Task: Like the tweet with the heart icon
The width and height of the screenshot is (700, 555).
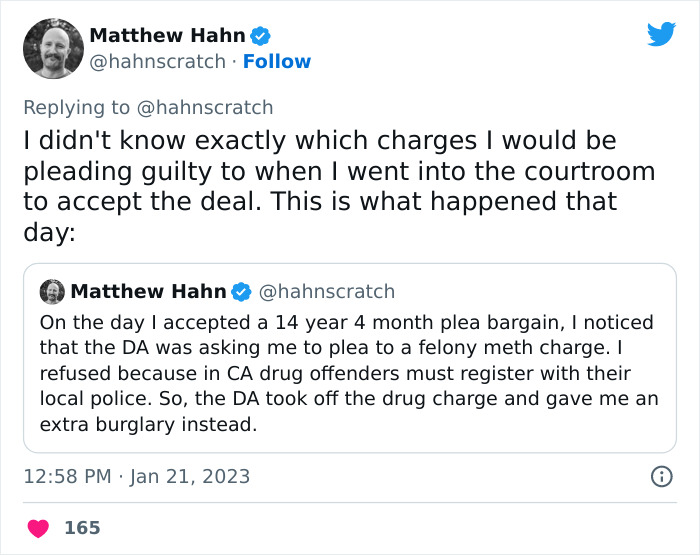Action: [38, 527]
